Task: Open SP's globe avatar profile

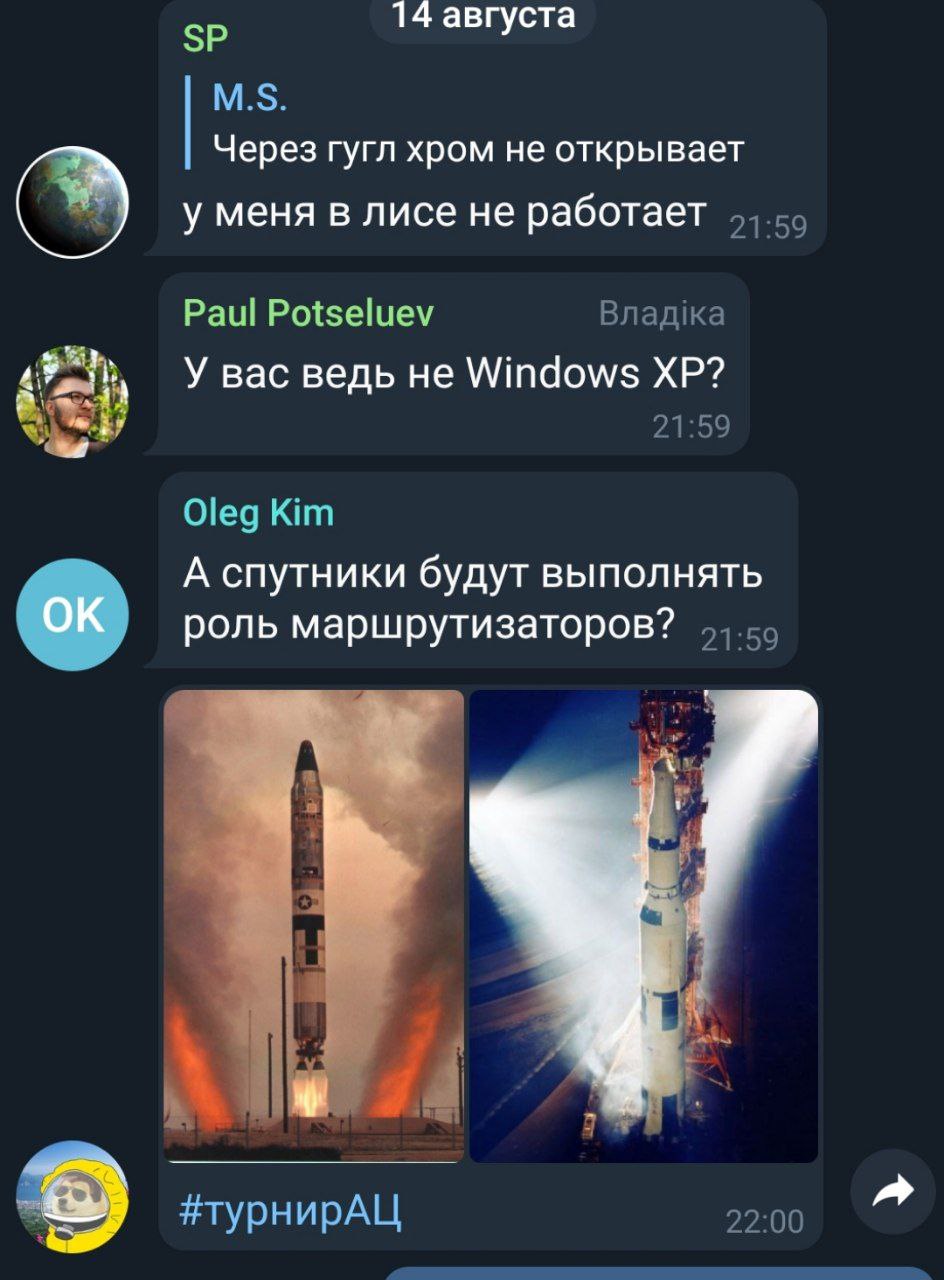Action: pos(73,202)
